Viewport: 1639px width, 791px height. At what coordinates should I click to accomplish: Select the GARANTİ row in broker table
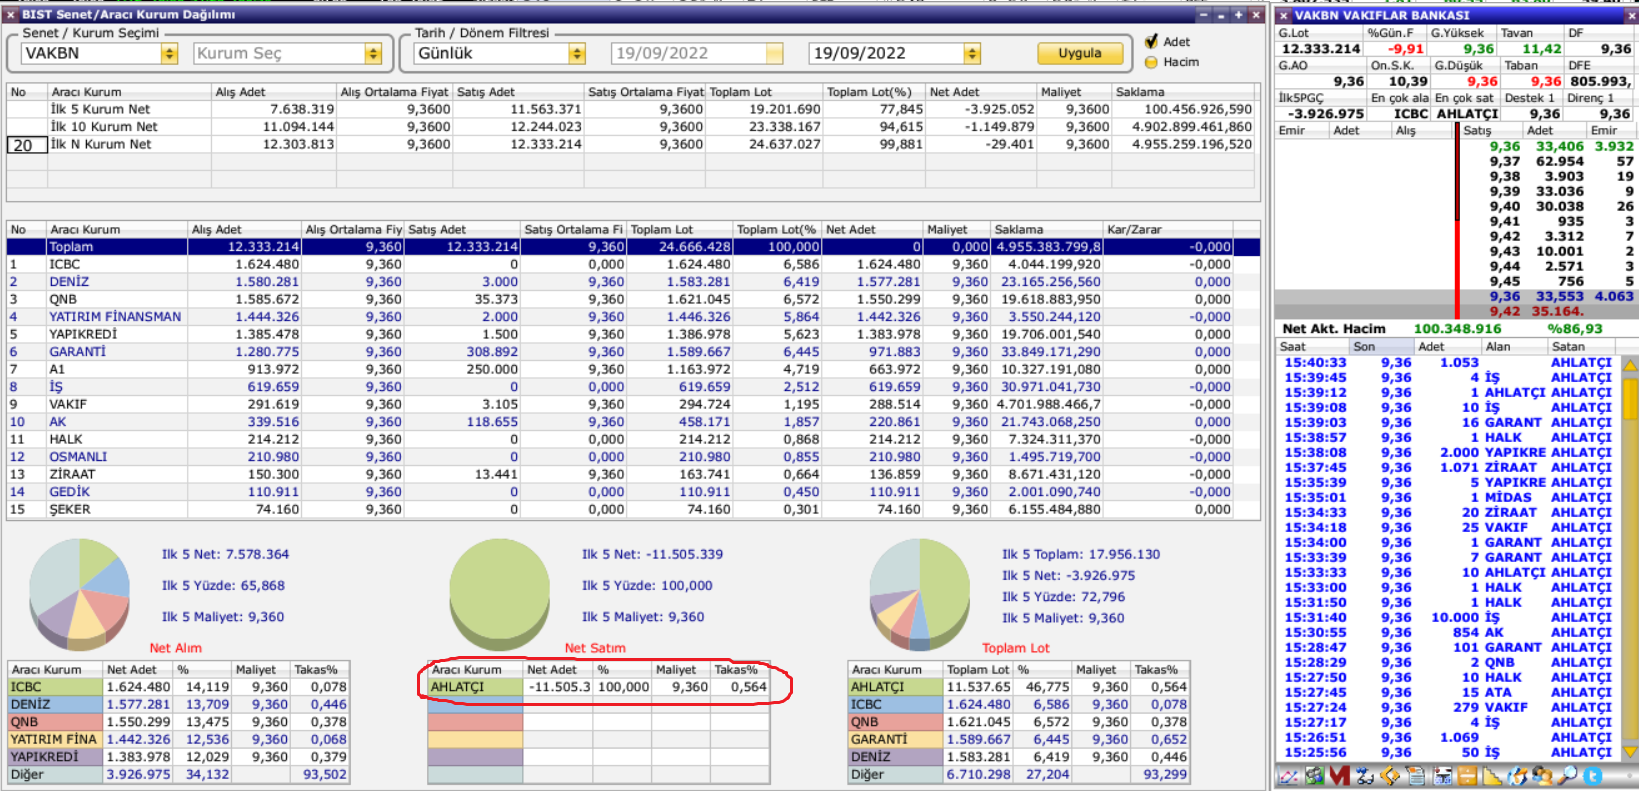pos(633,351)
